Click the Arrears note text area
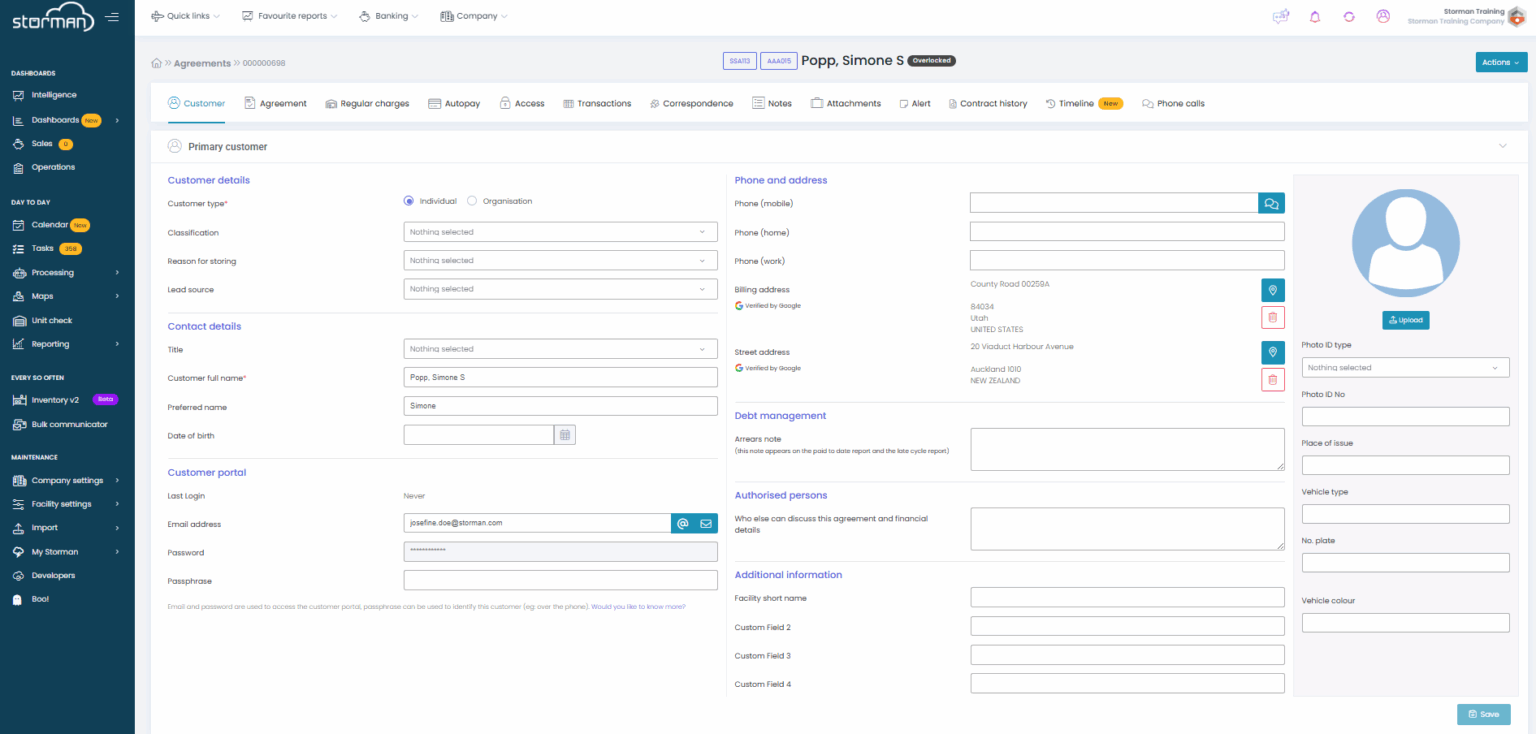The image size is (1536, 734). 1128,449
